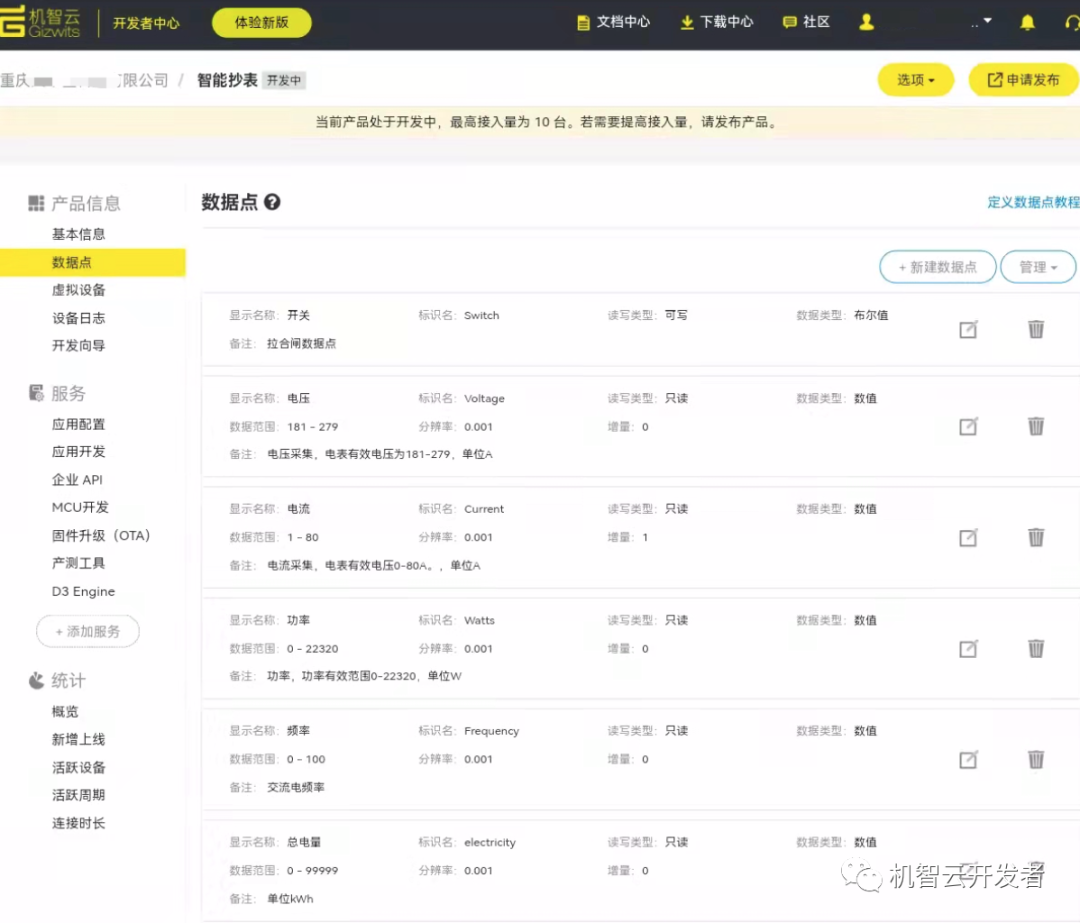The width and height of the screenshot is (1080, 923).
Task: Delete the Voltage data point
Action: point(1036,426)
